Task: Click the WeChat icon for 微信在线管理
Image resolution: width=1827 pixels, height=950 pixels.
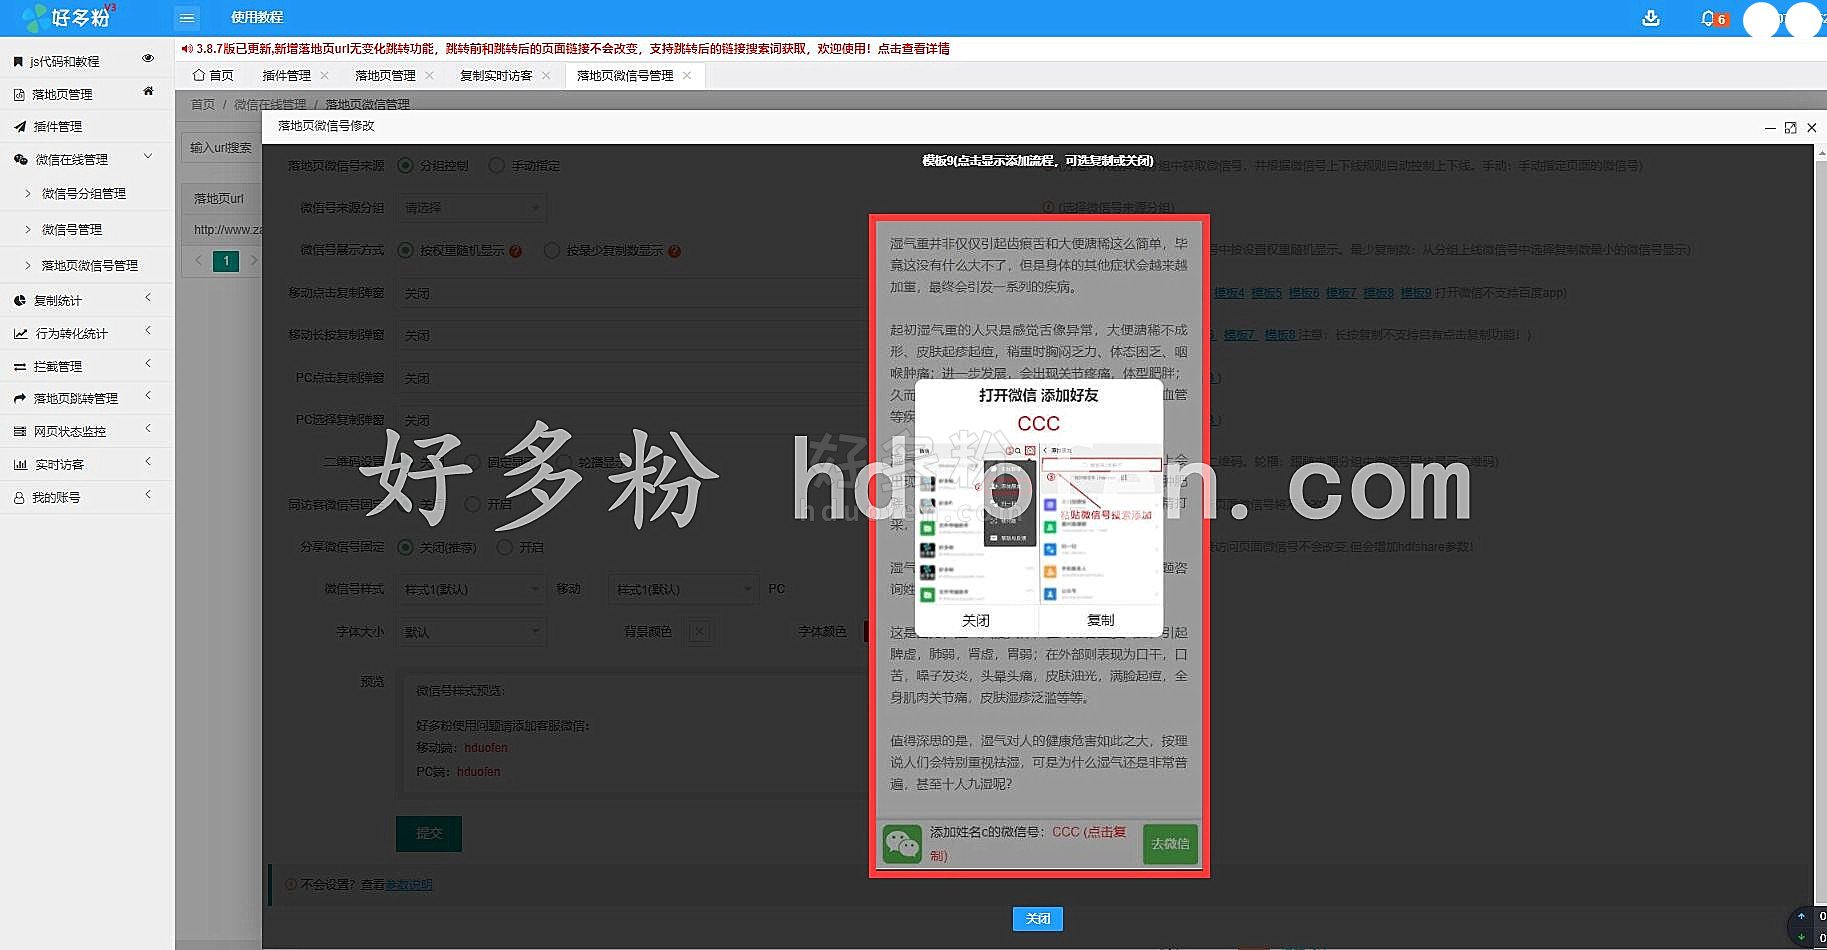Action: tap(20, 160)
